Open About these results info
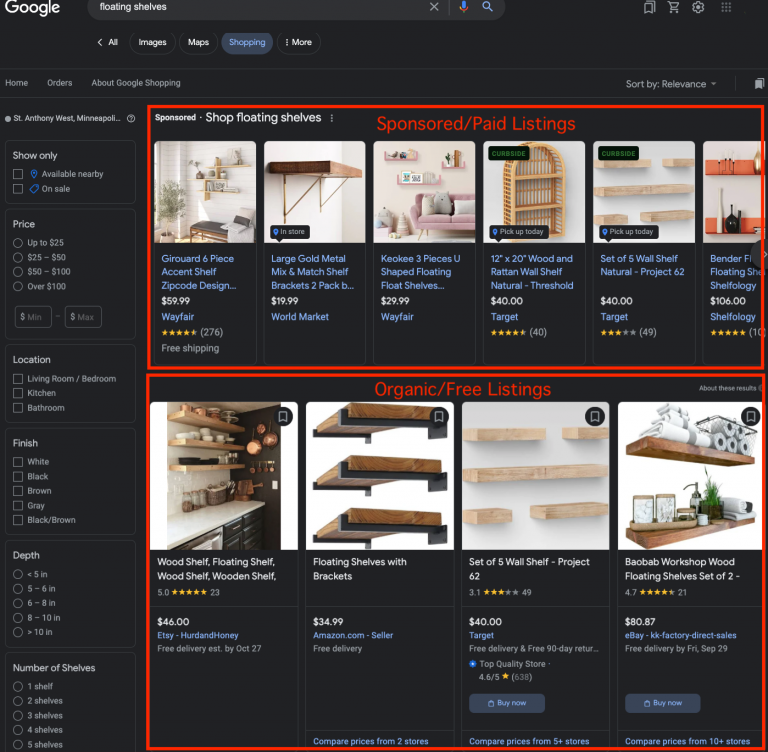The width and height of the screenshot is (768, 752). coord(730,388)
